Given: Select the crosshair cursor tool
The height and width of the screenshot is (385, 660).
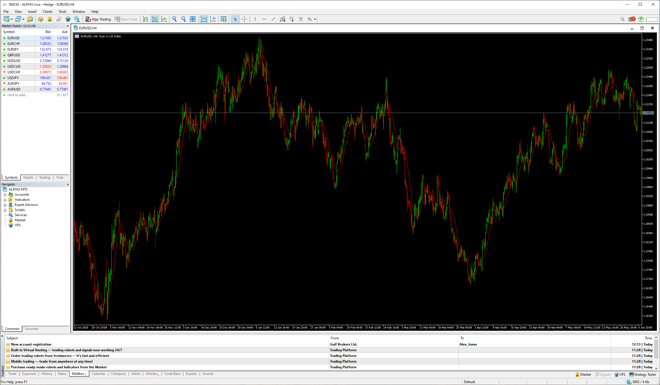Looking at the screenshot, I should (x=244, y=19).
